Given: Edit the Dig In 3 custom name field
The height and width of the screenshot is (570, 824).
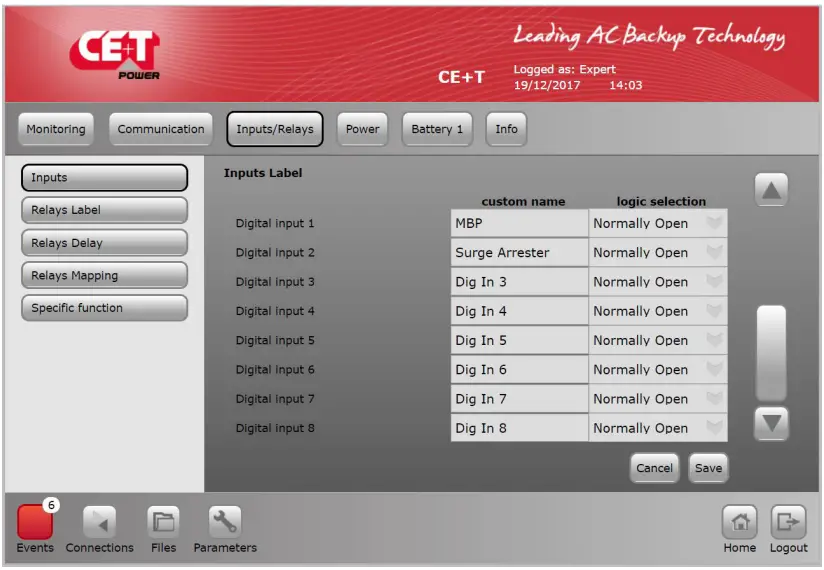Looking at the screenshot, I should point(519,282).
